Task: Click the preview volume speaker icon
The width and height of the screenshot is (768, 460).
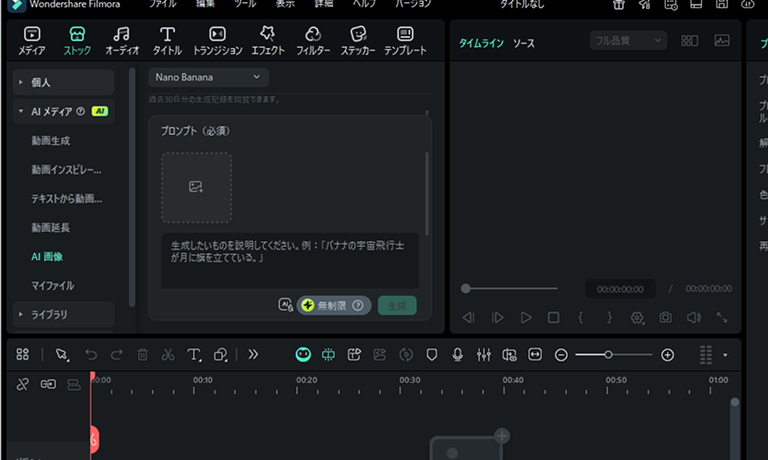Action: pyautogui.click(x=693, y=317)
